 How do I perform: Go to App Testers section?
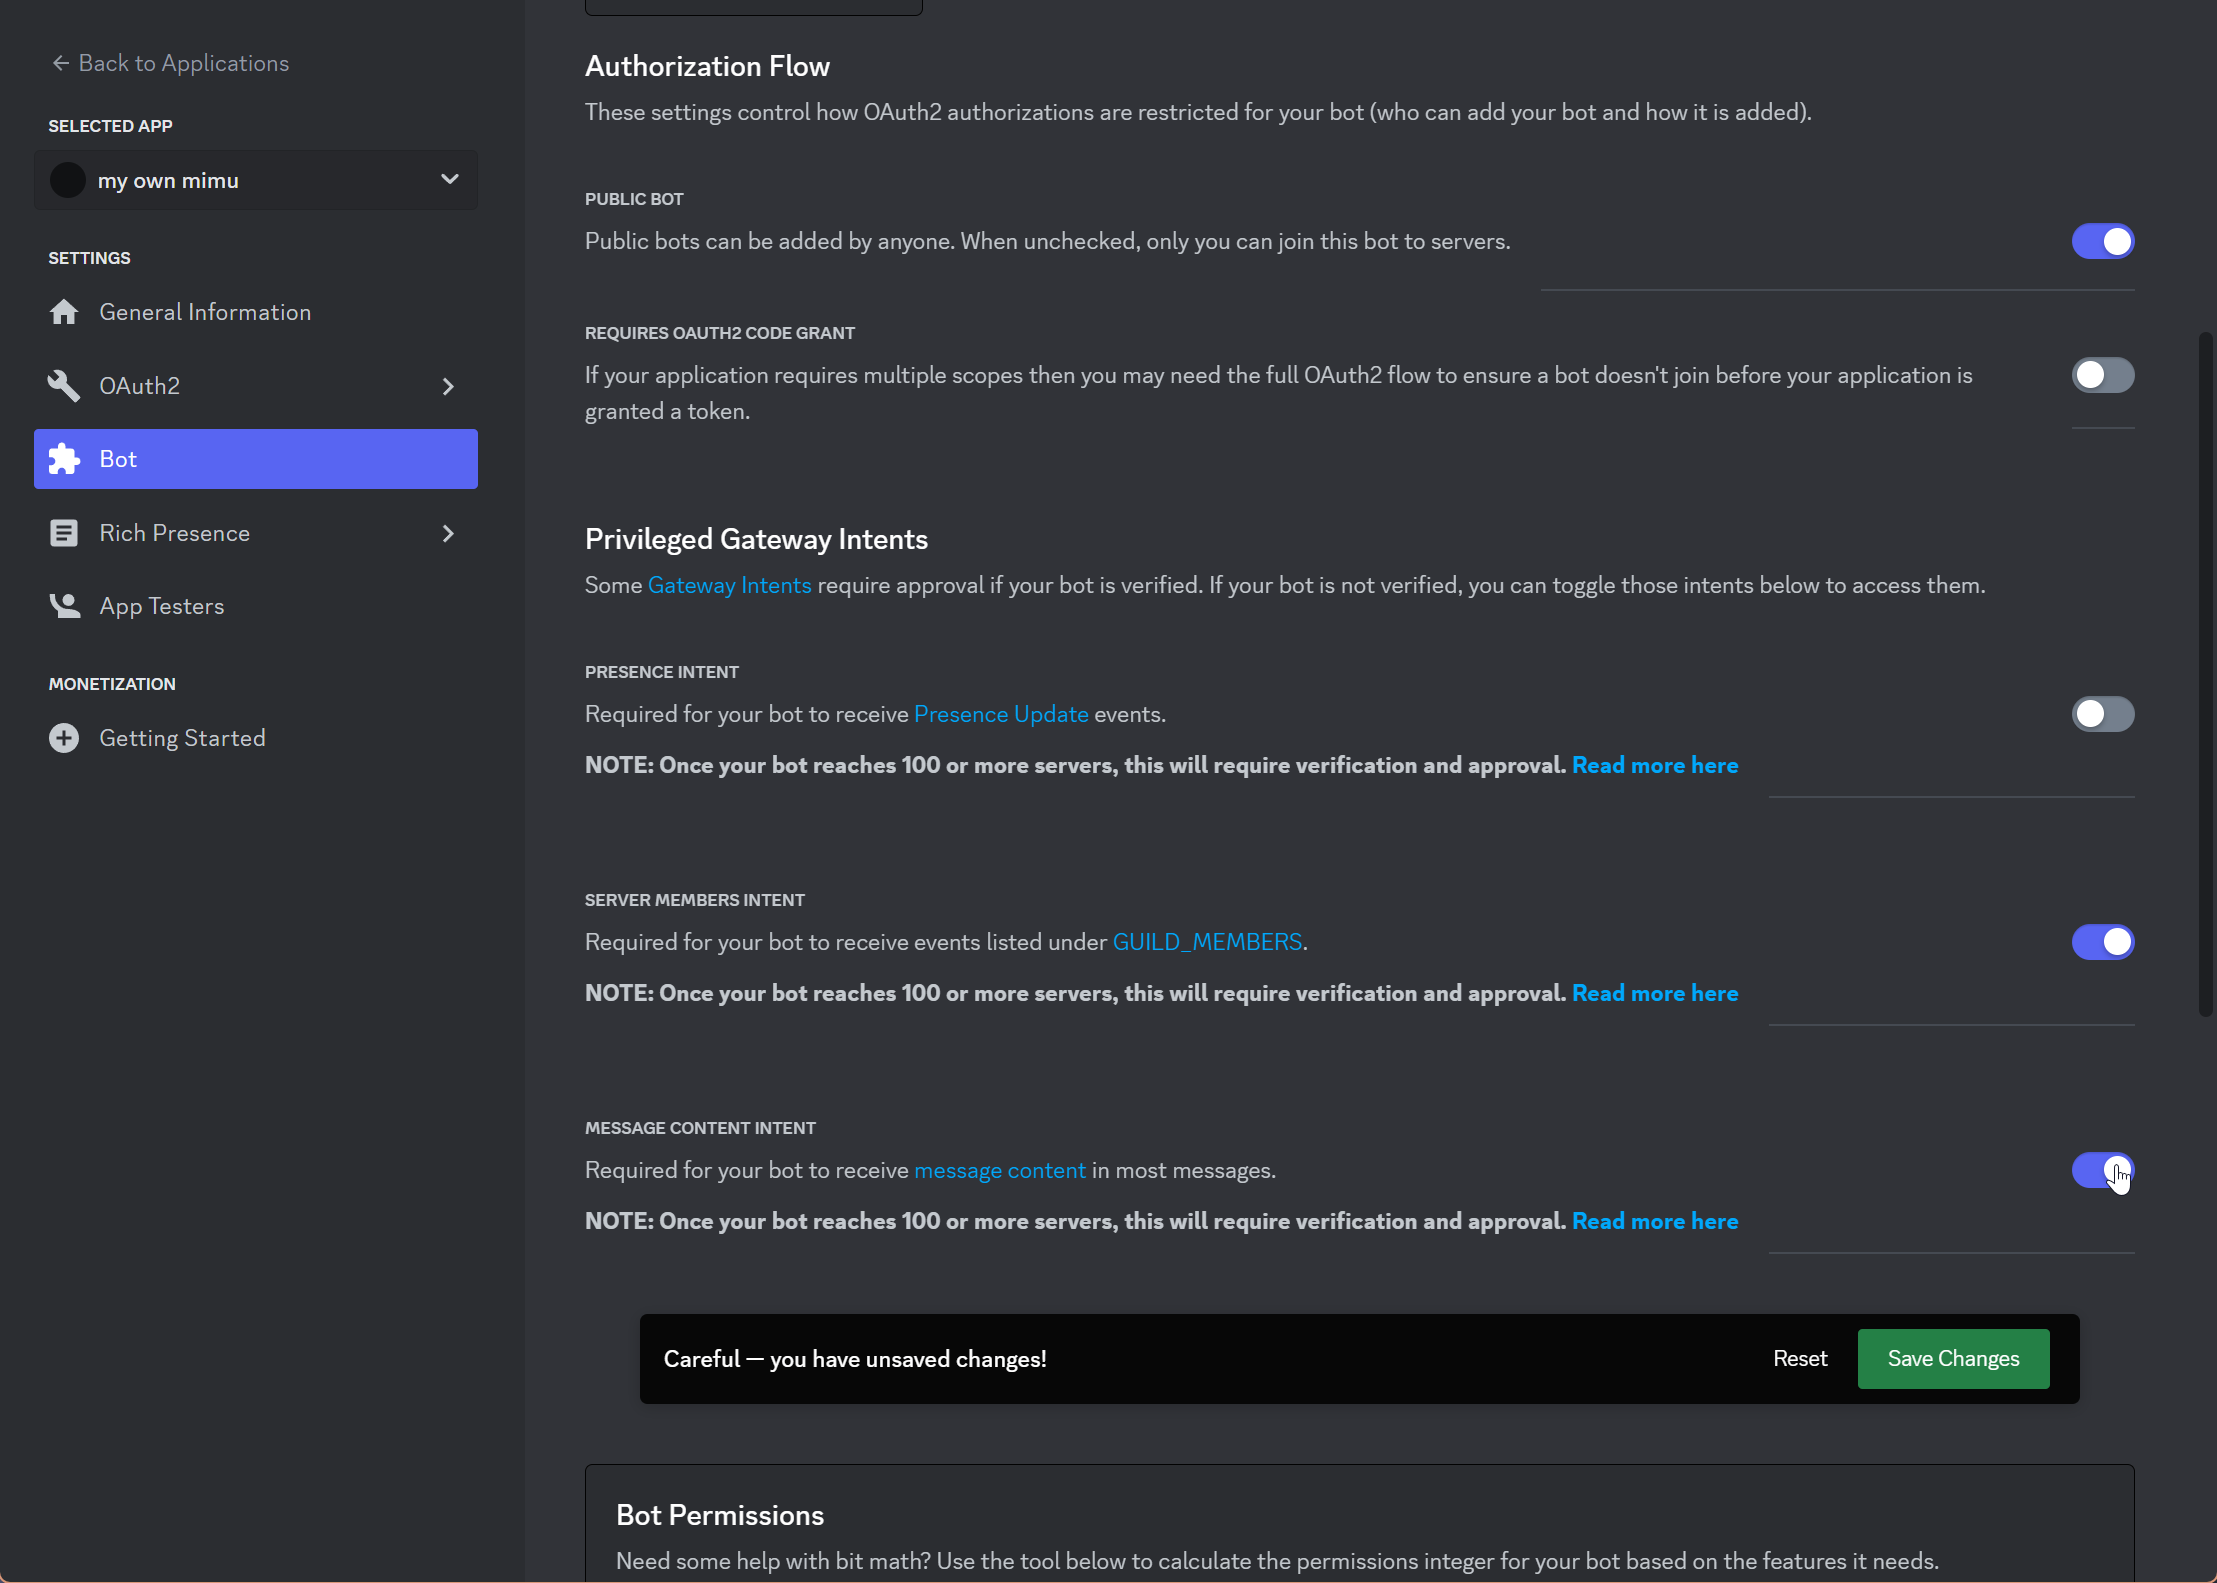click(161, 606)
